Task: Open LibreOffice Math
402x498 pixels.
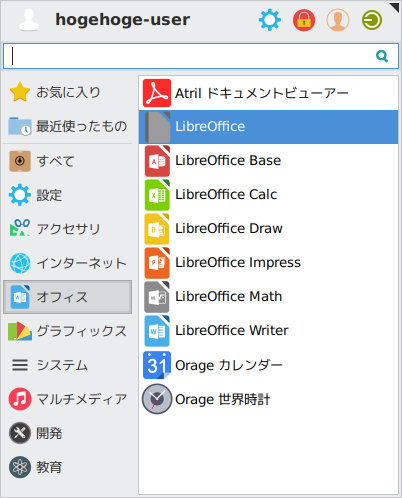Action: click(268, 297)
